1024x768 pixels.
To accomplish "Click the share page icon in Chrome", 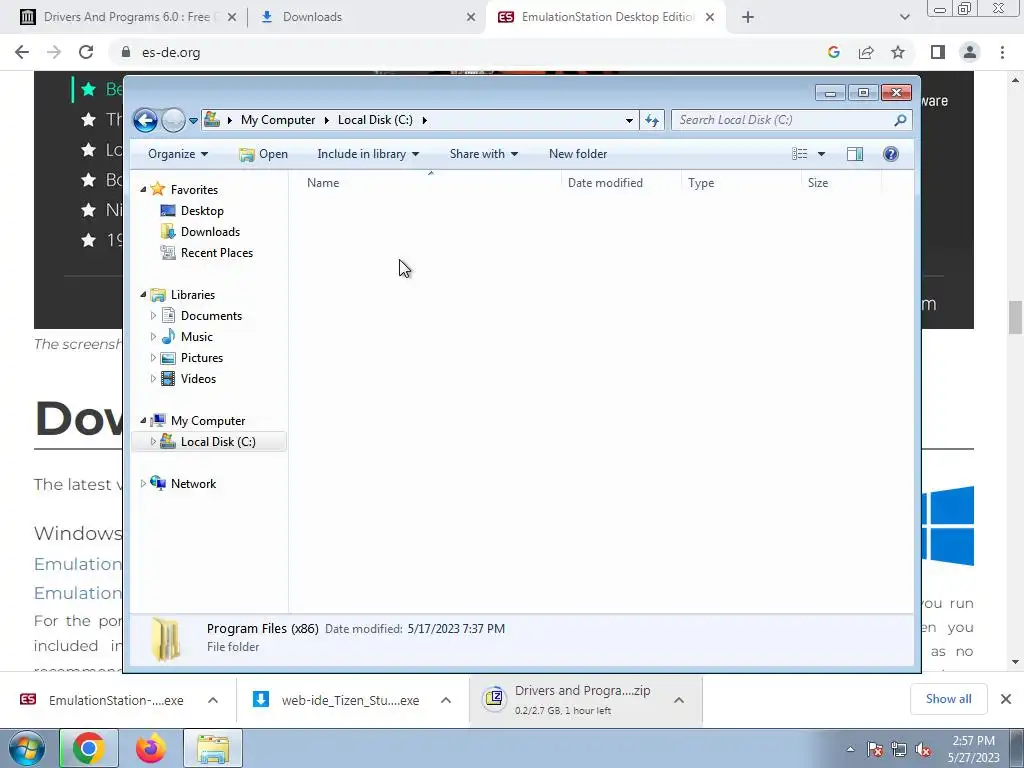I will click(866, 52).
